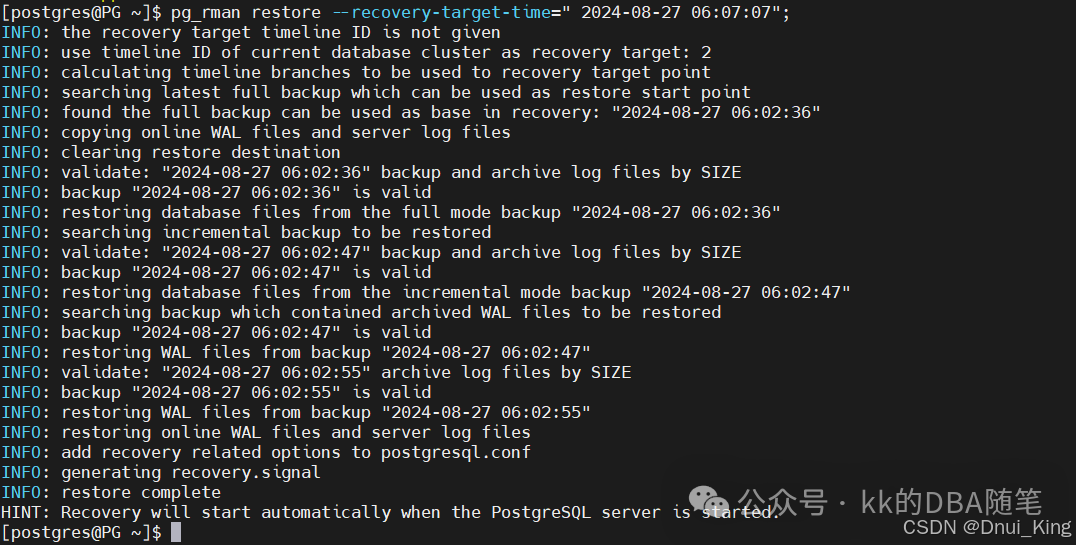Click the final [postgres@PG ~]$ prompt

82,532
